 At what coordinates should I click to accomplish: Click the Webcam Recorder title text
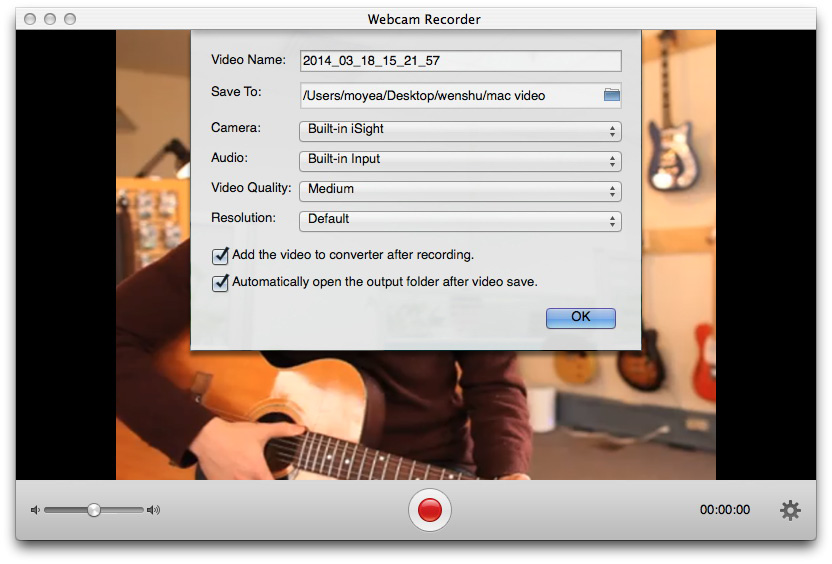(x=424, y=20)
